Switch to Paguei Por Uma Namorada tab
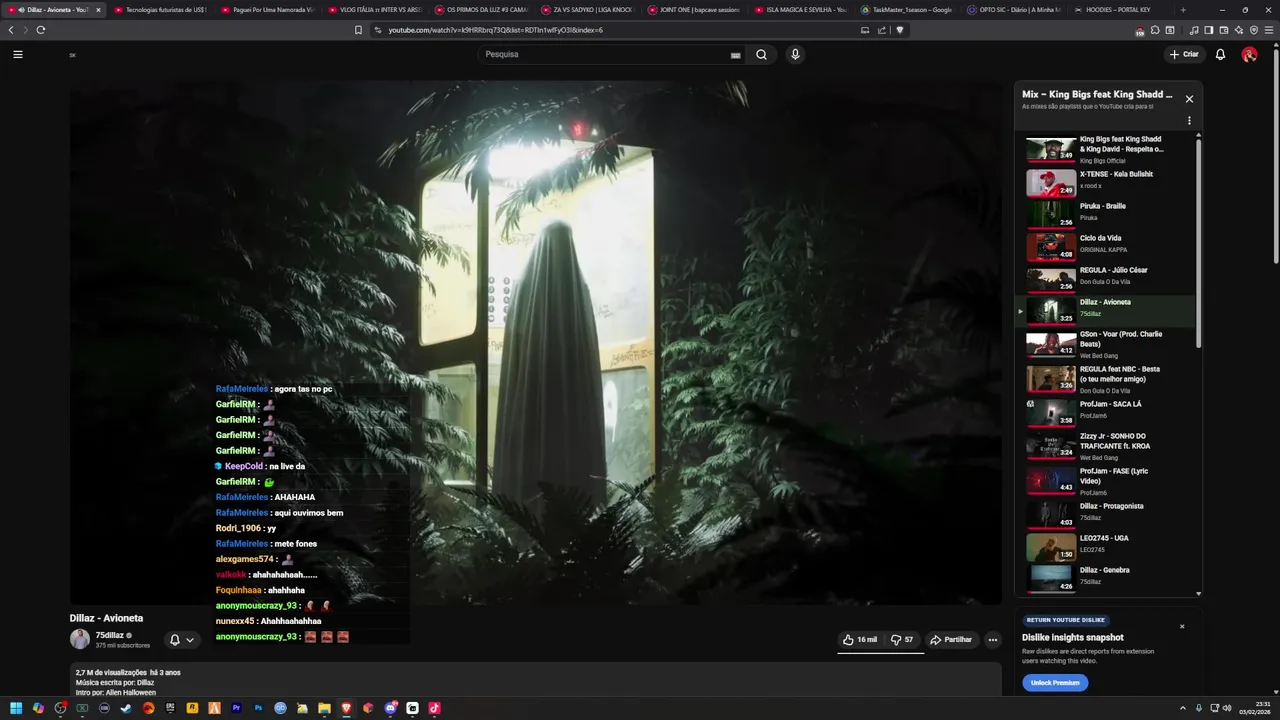1280x720 pixels. click(267, 9)
